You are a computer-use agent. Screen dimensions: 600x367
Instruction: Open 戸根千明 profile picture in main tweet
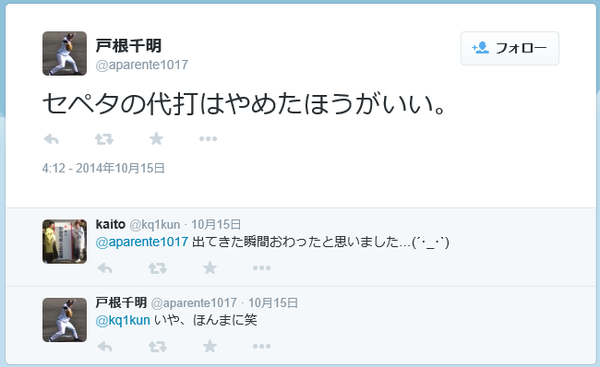pos(64,53)
